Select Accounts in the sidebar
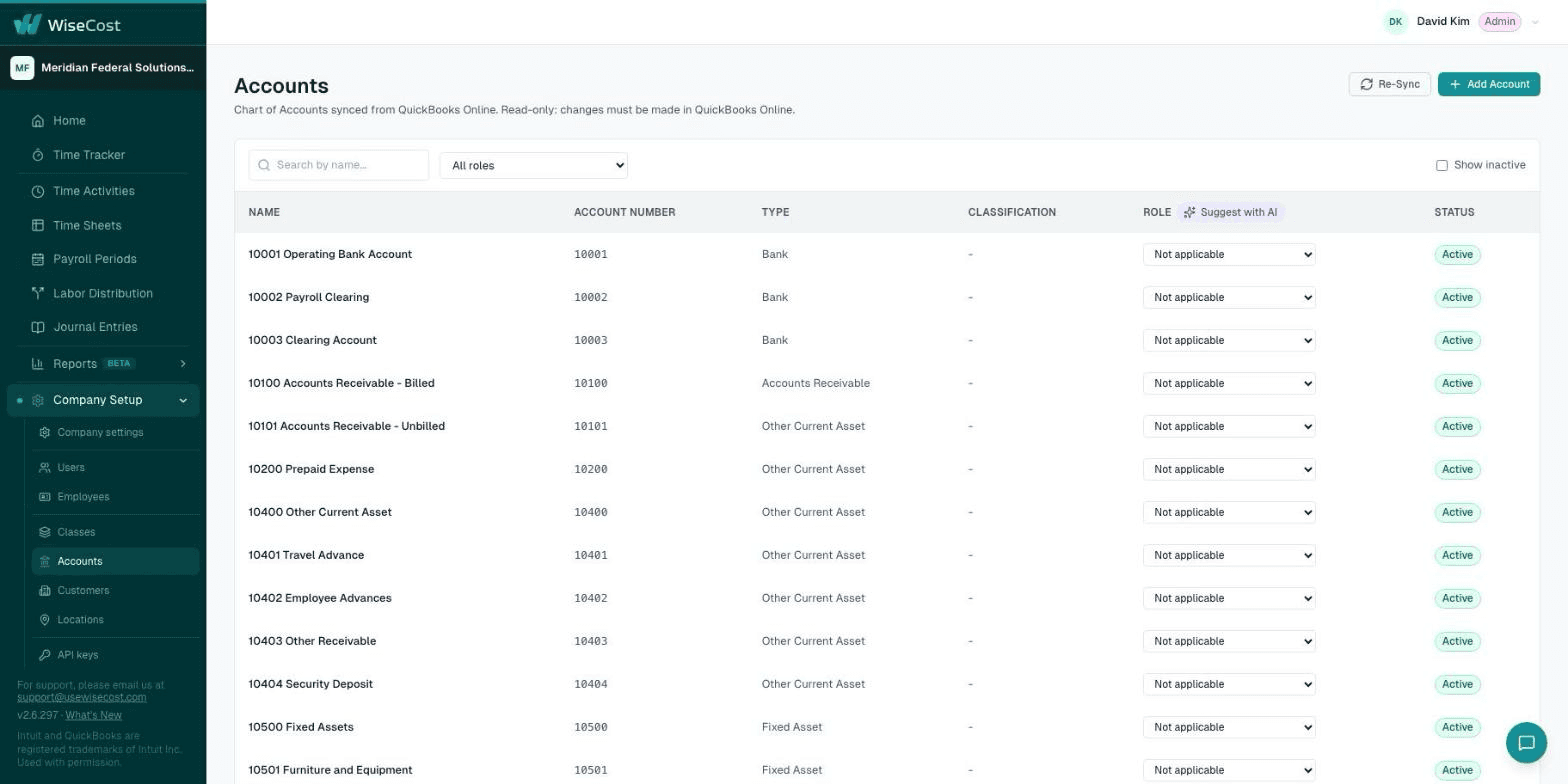Image resolution: width=1568 pixels, height=784 pixels. (115, 562)
